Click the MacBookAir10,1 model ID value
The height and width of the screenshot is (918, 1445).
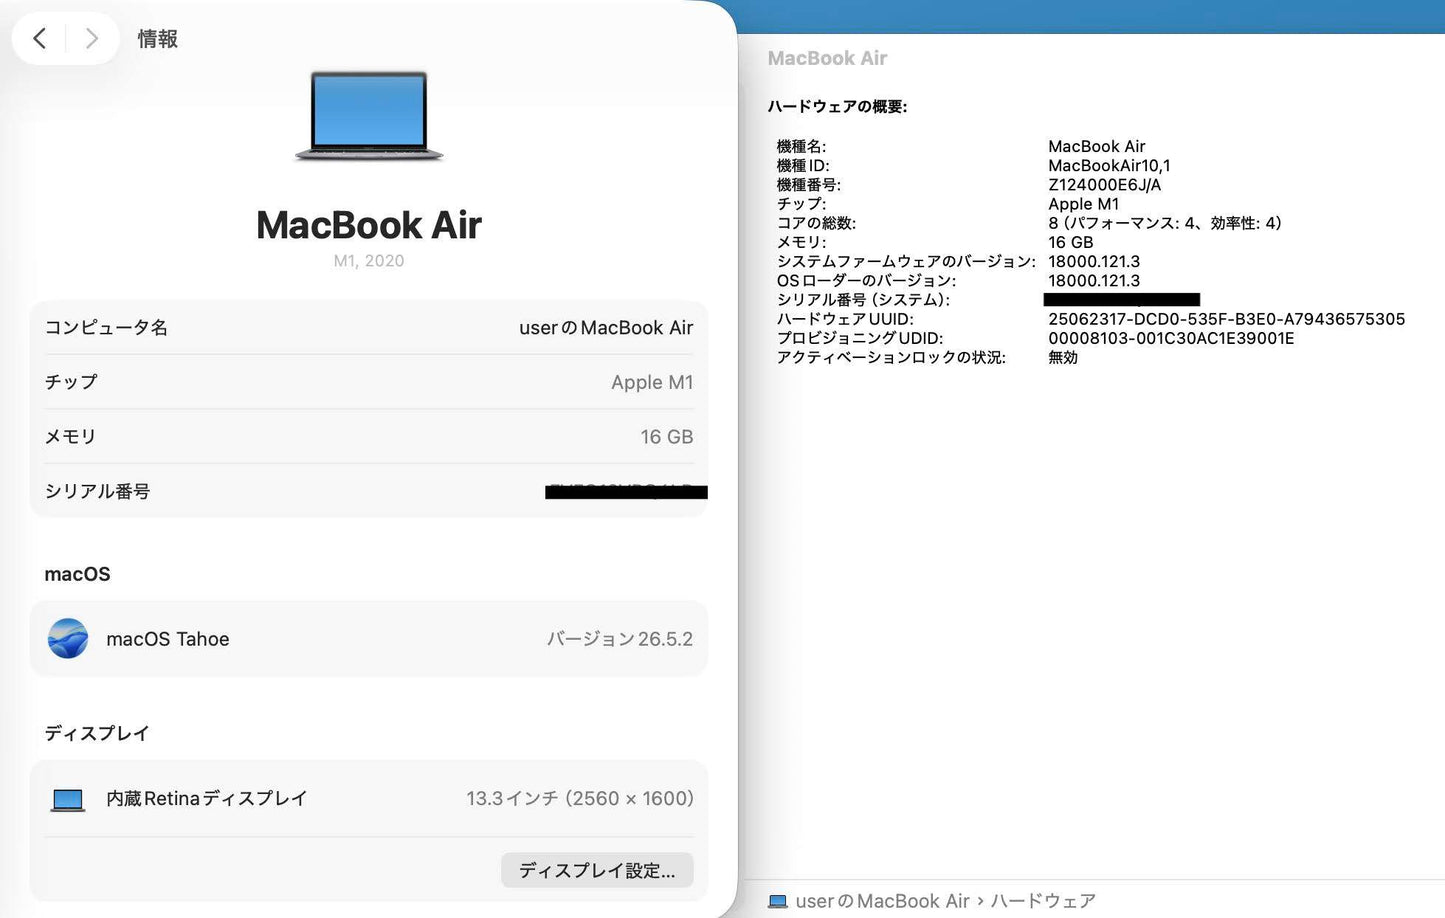[1109, 166]
